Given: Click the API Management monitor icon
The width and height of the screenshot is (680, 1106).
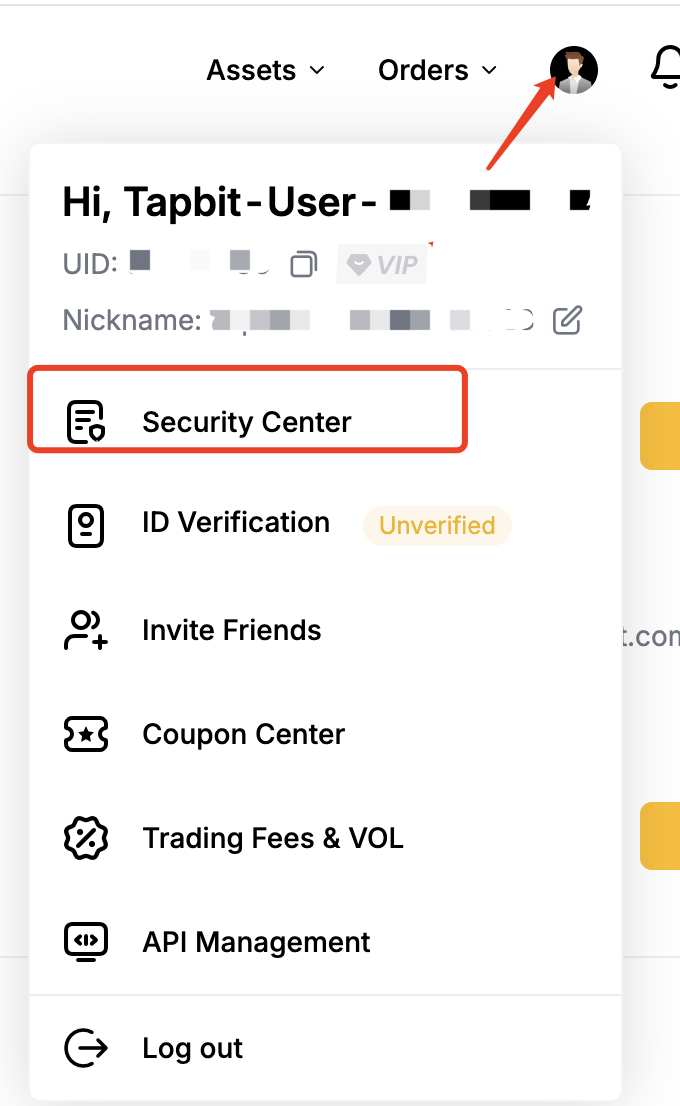Looking at the screenshot, I should [x=86, y=942].
